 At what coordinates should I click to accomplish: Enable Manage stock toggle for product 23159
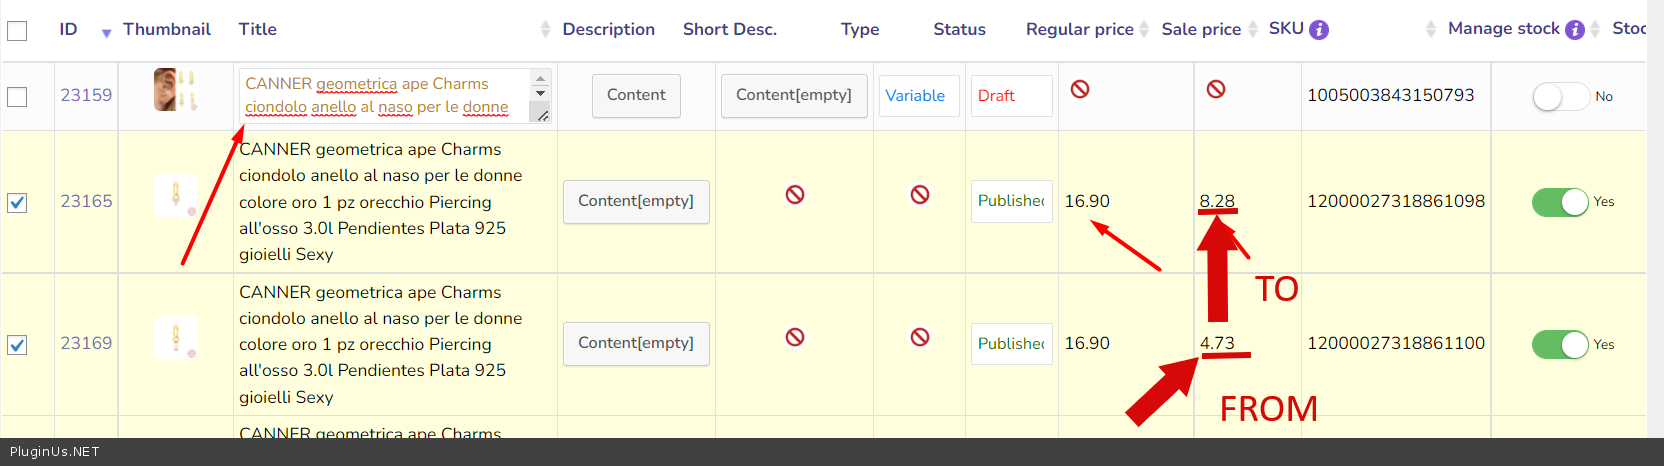[x=1560, y=97]
